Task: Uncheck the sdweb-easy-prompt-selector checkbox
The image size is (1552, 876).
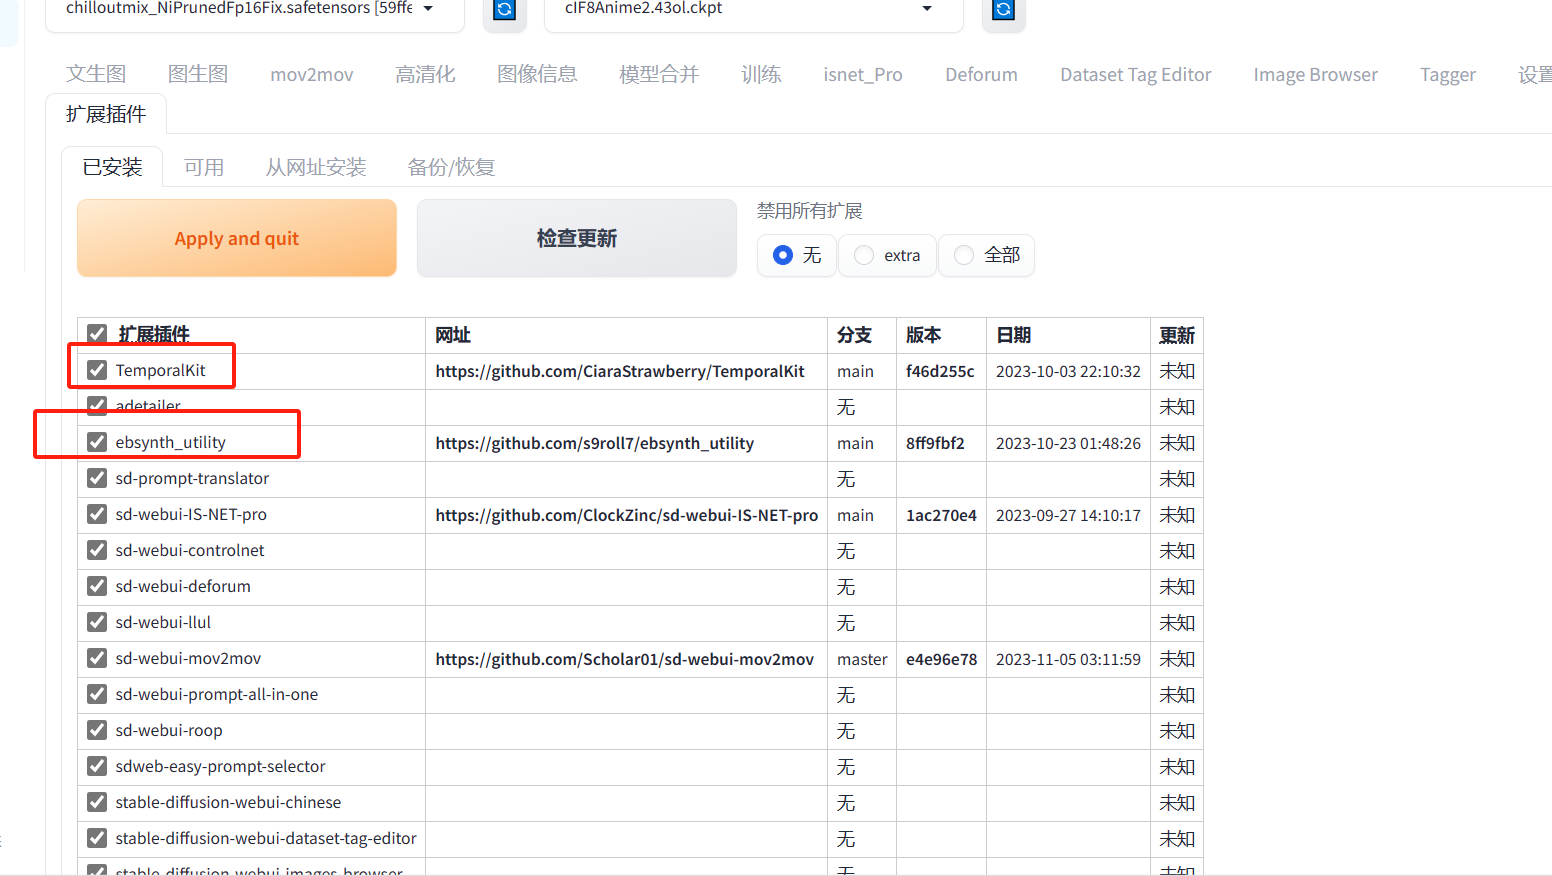Action: (x=97, y=766)
